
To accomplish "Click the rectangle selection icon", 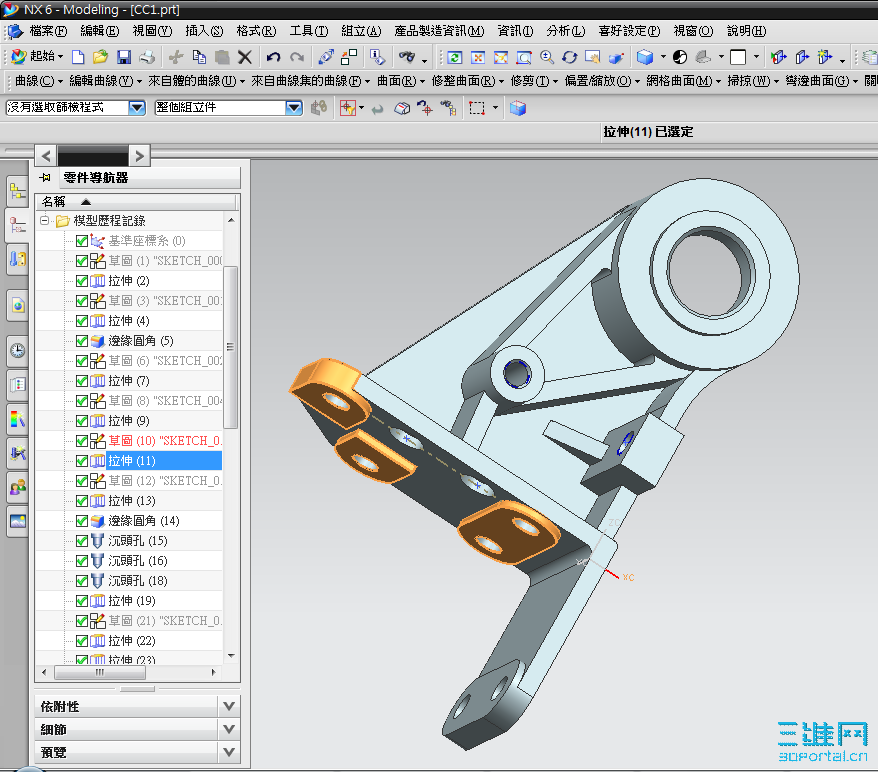I will coord(477,108).
